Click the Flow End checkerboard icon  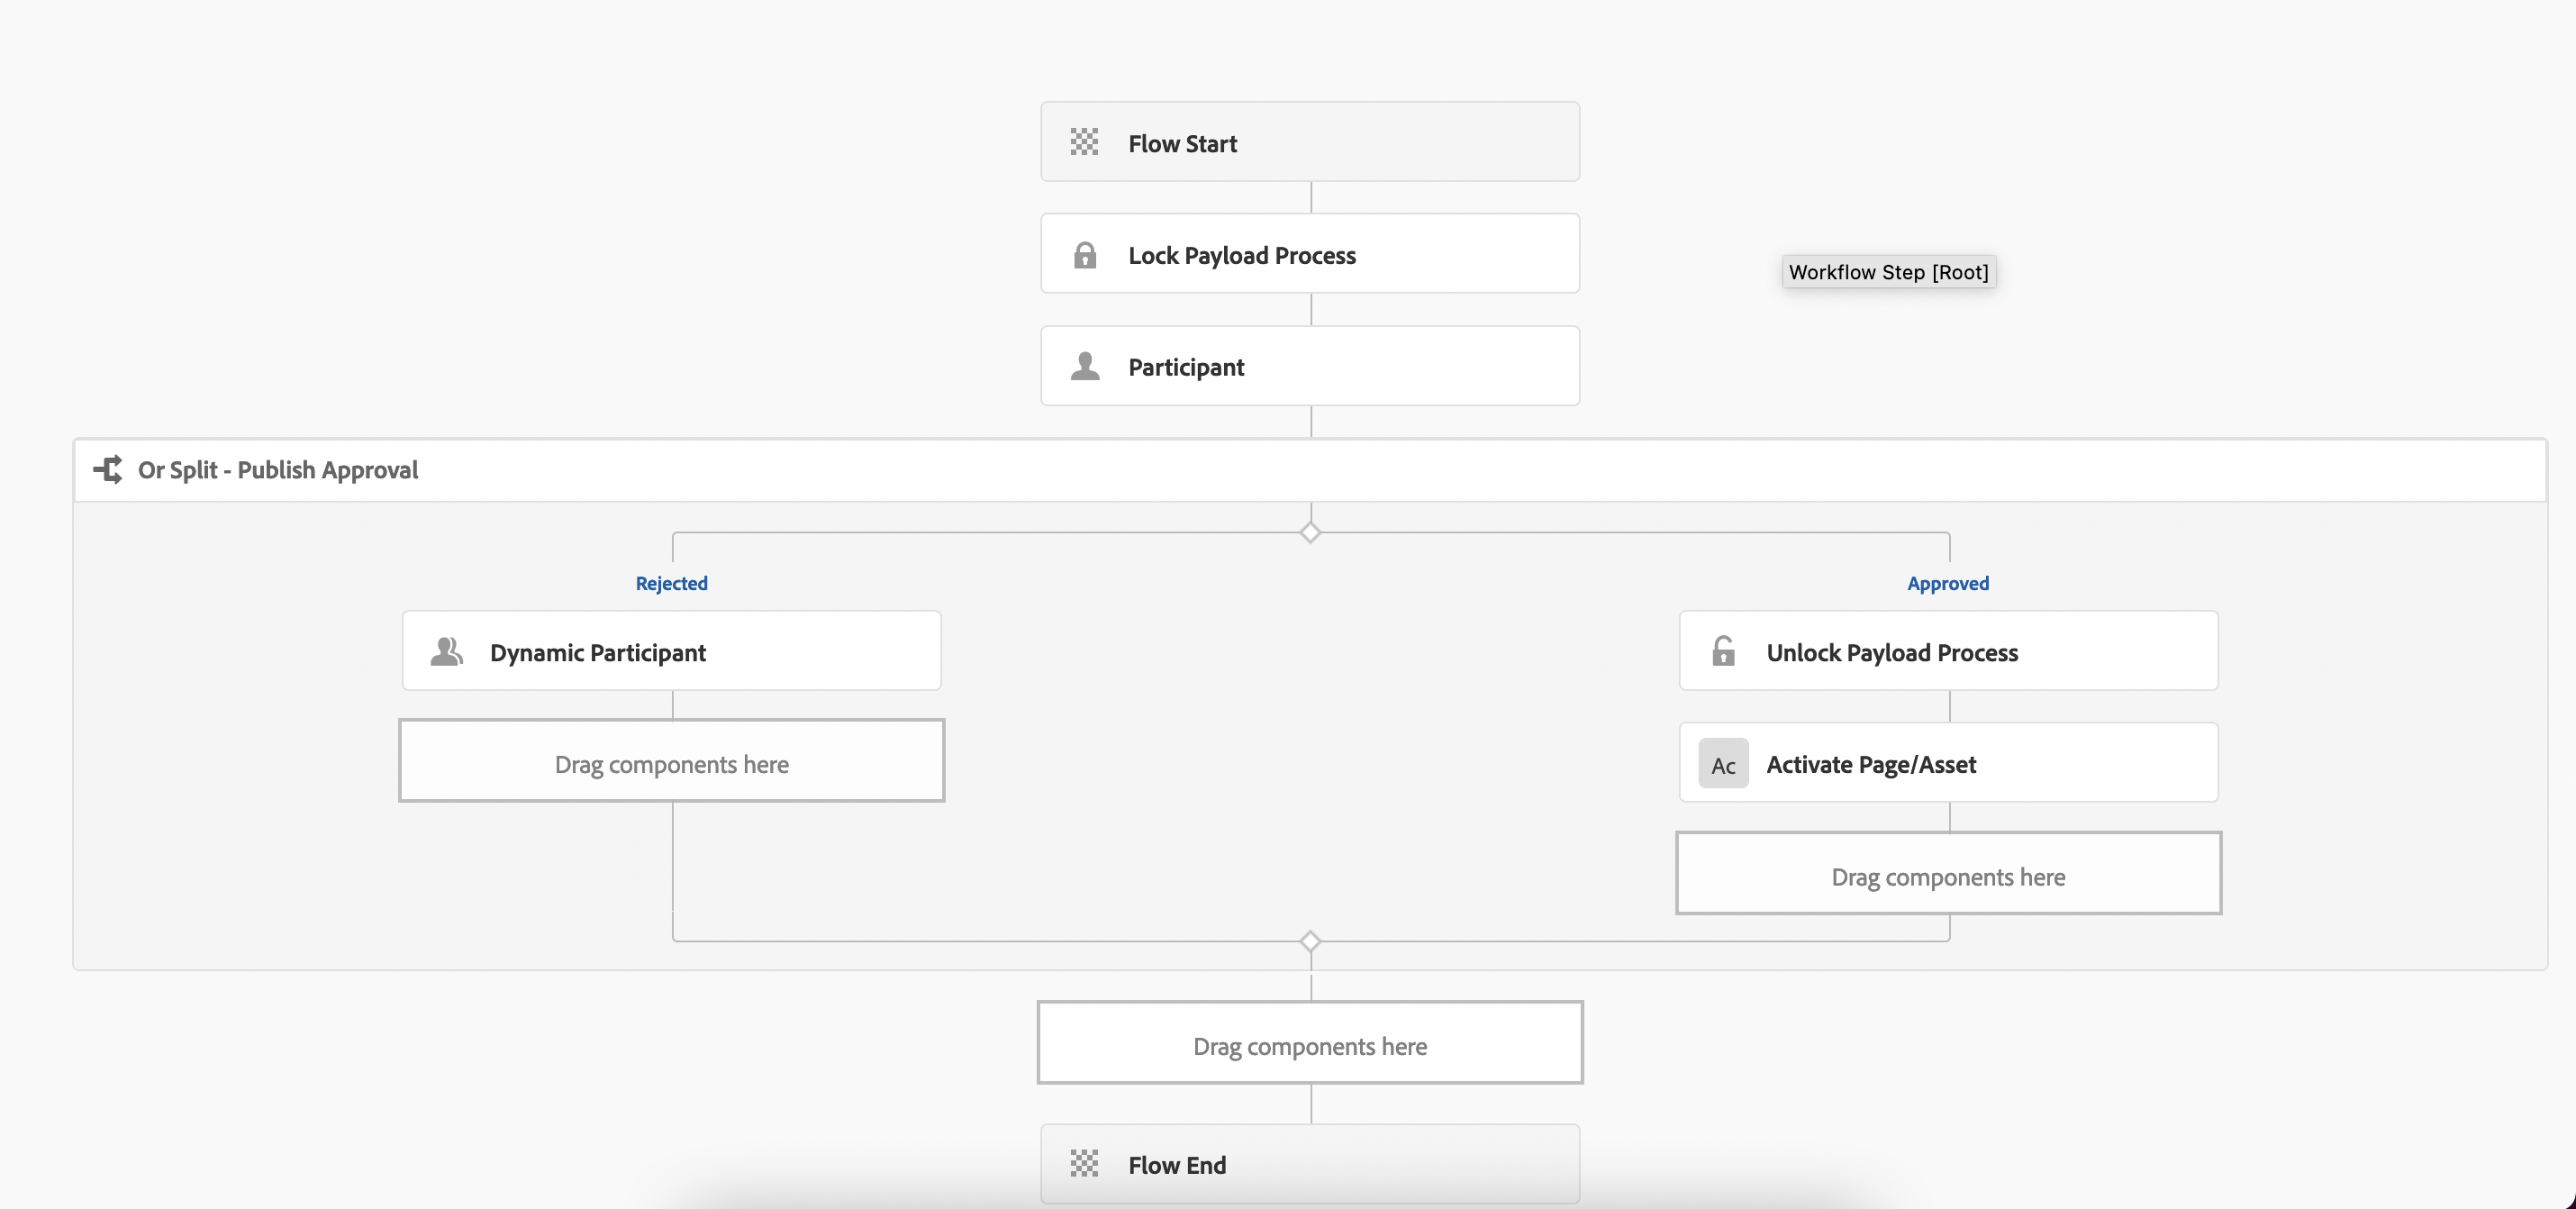tap(1084, 1164)
